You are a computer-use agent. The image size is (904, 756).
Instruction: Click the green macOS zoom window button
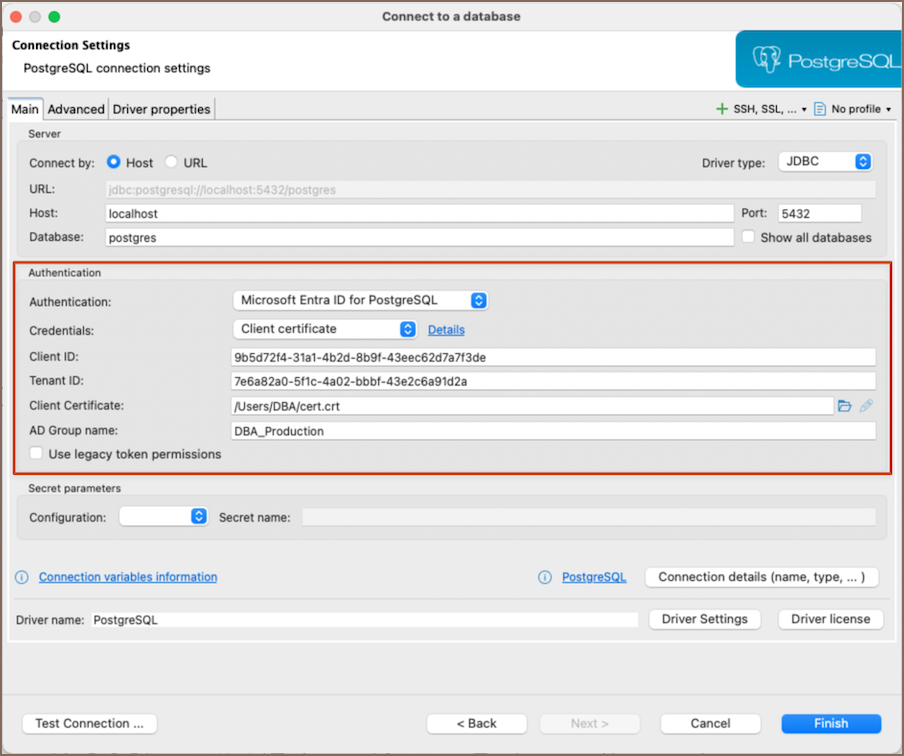point(54,17)
